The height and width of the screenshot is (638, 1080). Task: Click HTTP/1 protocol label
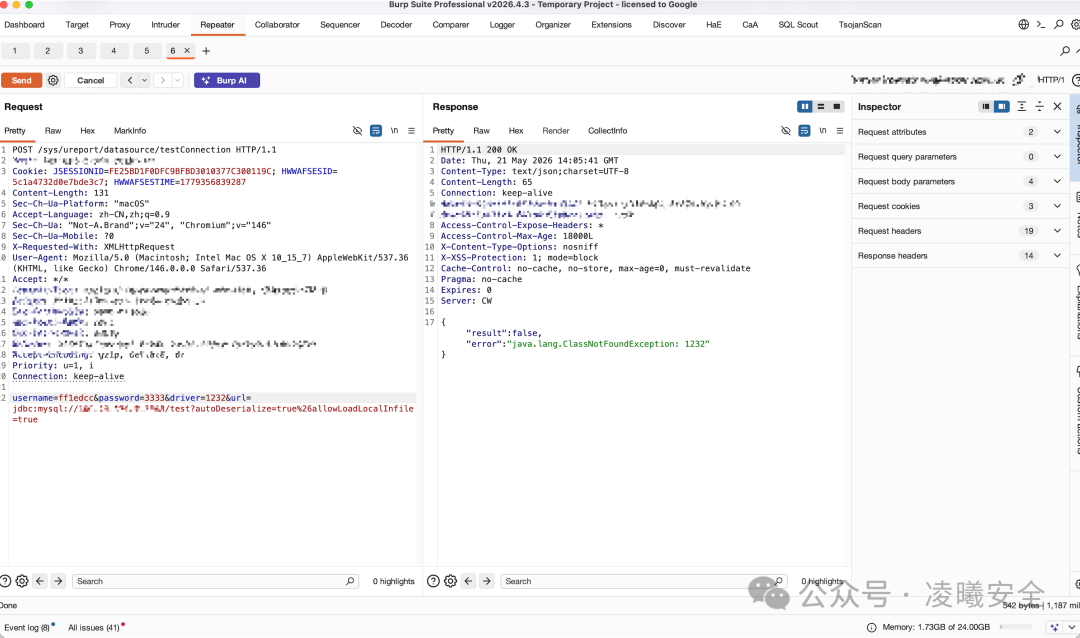click(x=1051, y=80)
